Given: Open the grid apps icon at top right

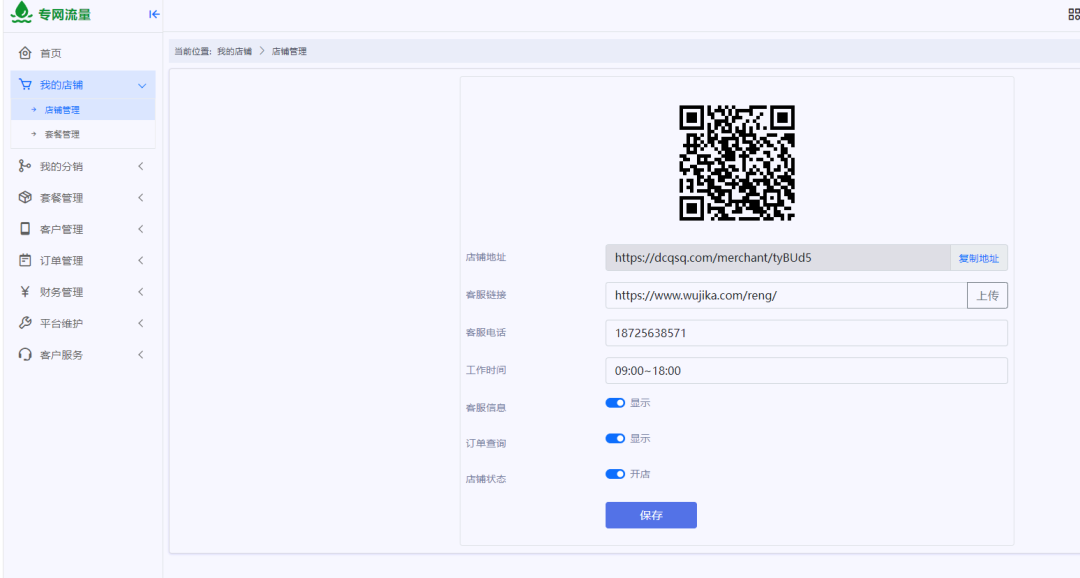Looking at the screenshot, I should coord(1074,14).
